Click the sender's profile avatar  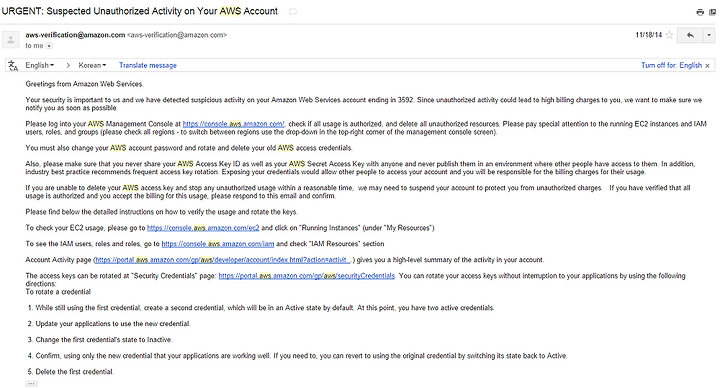tap(11, 39)
